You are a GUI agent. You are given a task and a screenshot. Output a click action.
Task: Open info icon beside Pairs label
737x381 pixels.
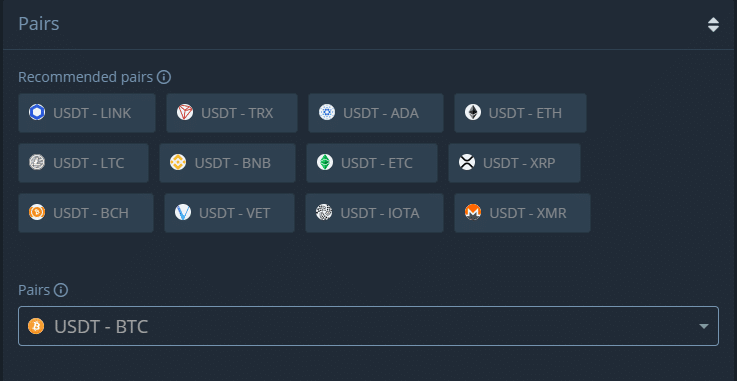61,290
